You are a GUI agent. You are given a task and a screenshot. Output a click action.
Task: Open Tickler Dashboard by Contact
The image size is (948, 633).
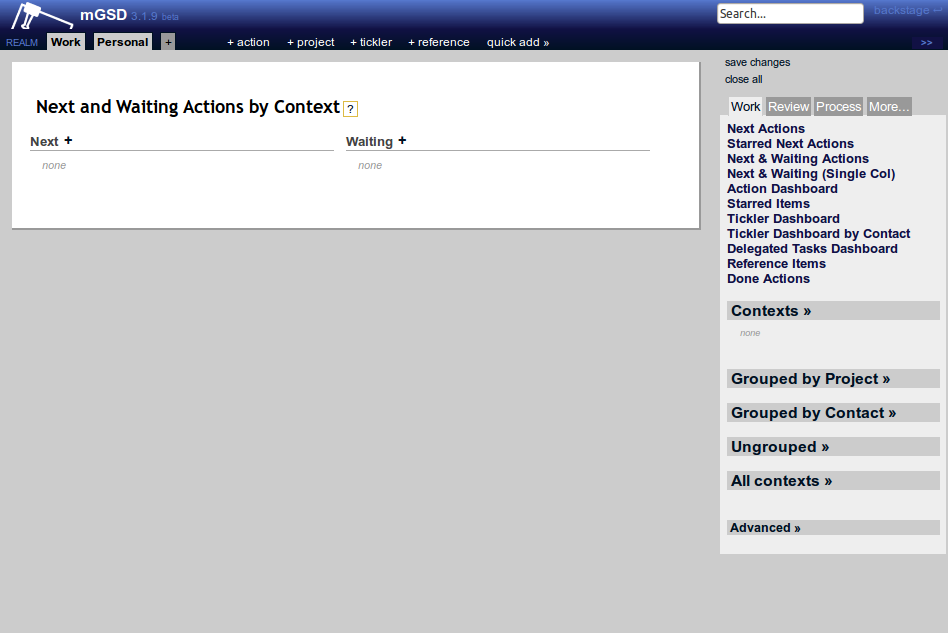coord(818,234)
